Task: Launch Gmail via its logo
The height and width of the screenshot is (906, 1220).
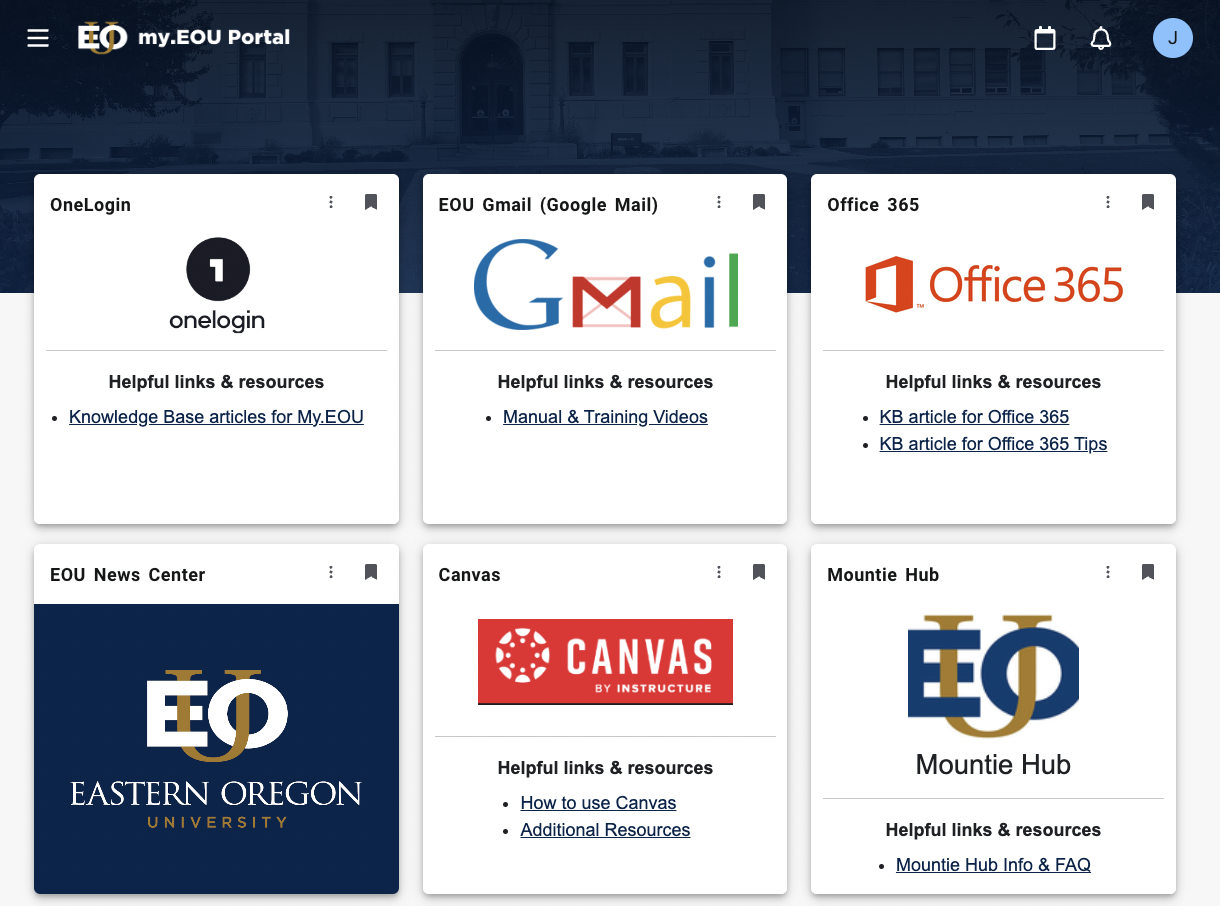Action: pos(605,285)
